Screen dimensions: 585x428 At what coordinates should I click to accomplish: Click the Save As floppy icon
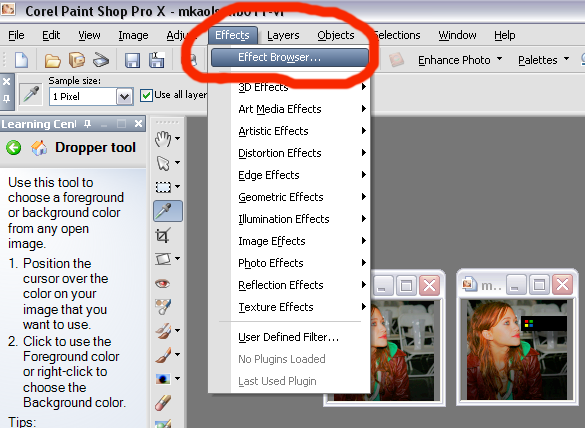coord(157,60)
